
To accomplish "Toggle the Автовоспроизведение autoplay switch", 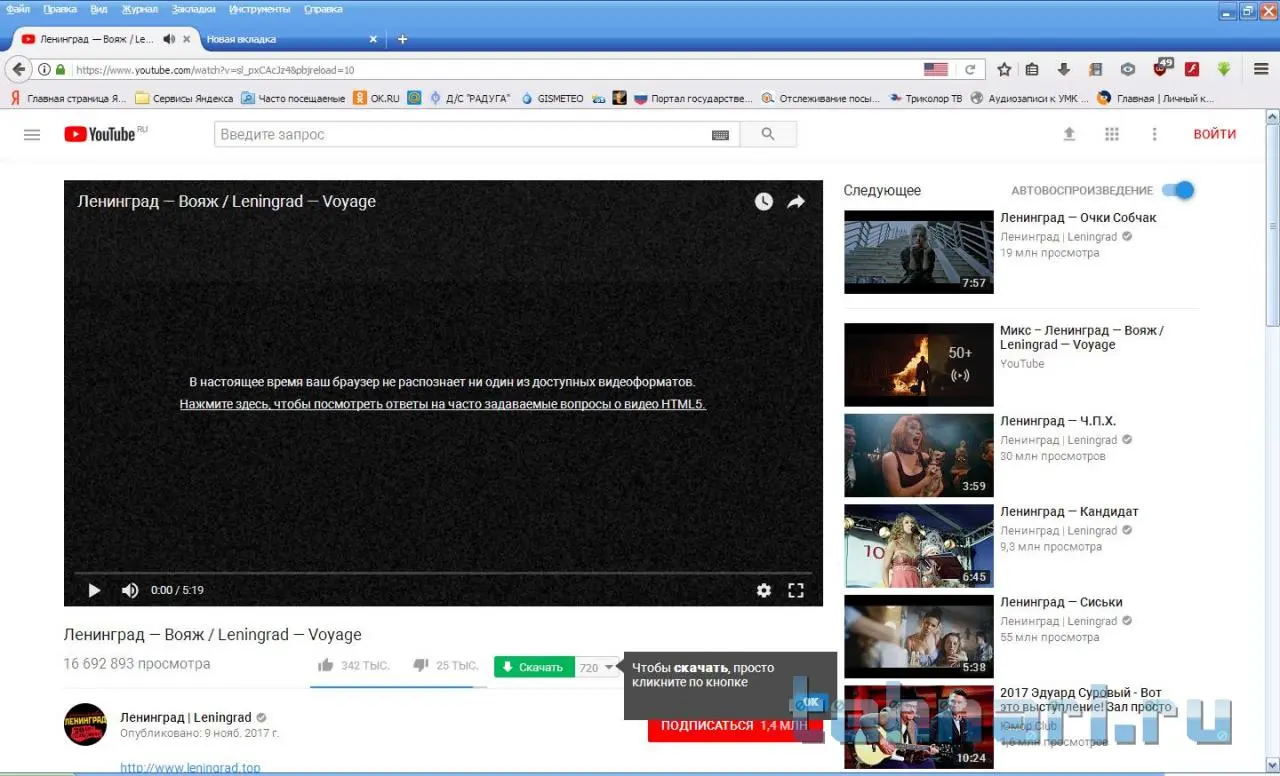I will [1180, 190].
